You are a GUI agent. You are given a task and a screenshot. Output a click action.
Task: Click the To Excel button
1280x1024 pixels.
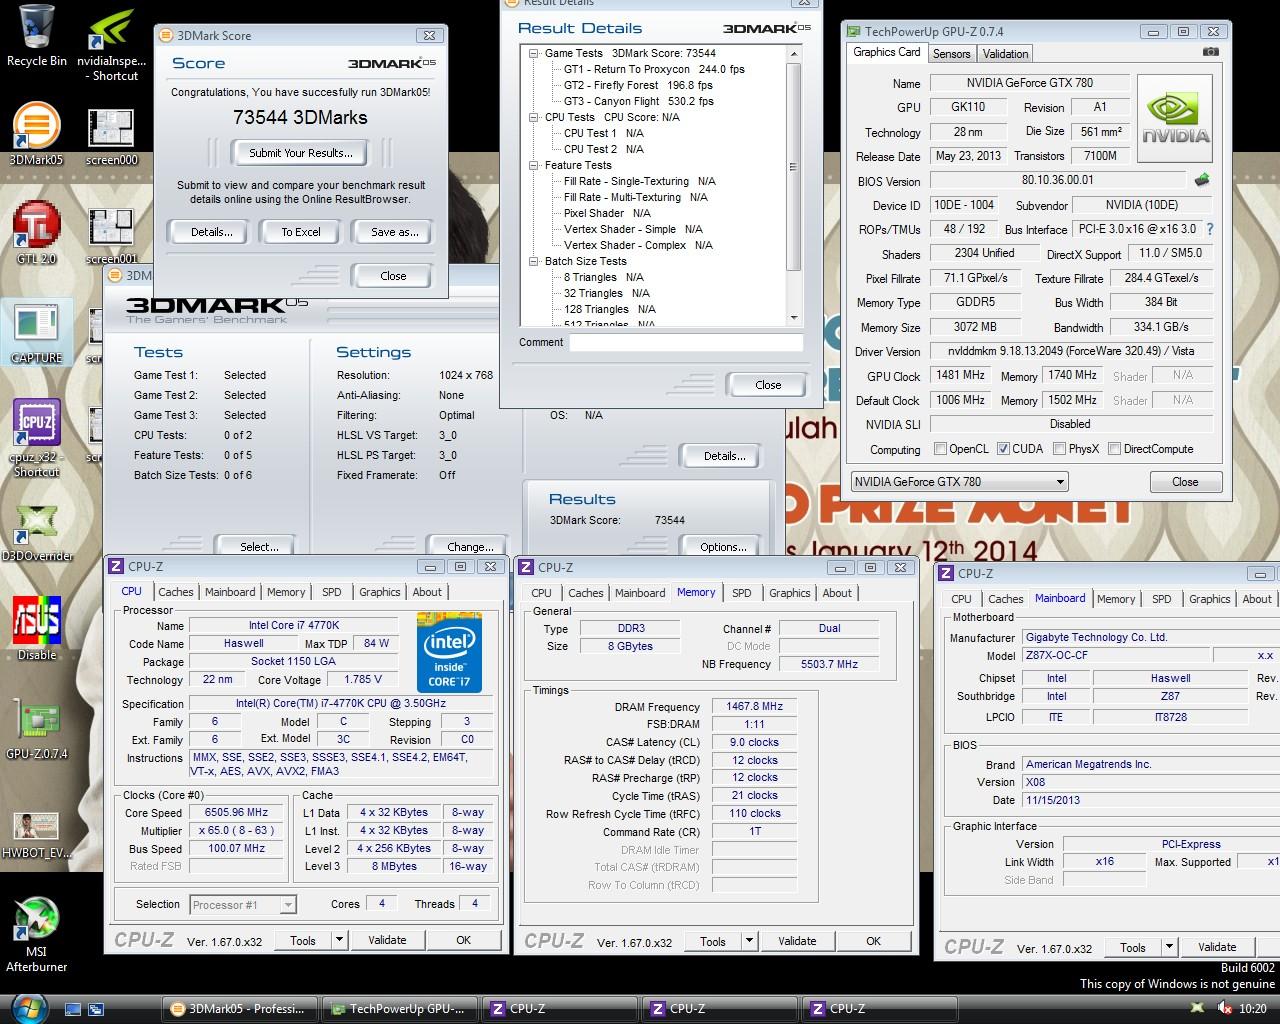point(301,232)
